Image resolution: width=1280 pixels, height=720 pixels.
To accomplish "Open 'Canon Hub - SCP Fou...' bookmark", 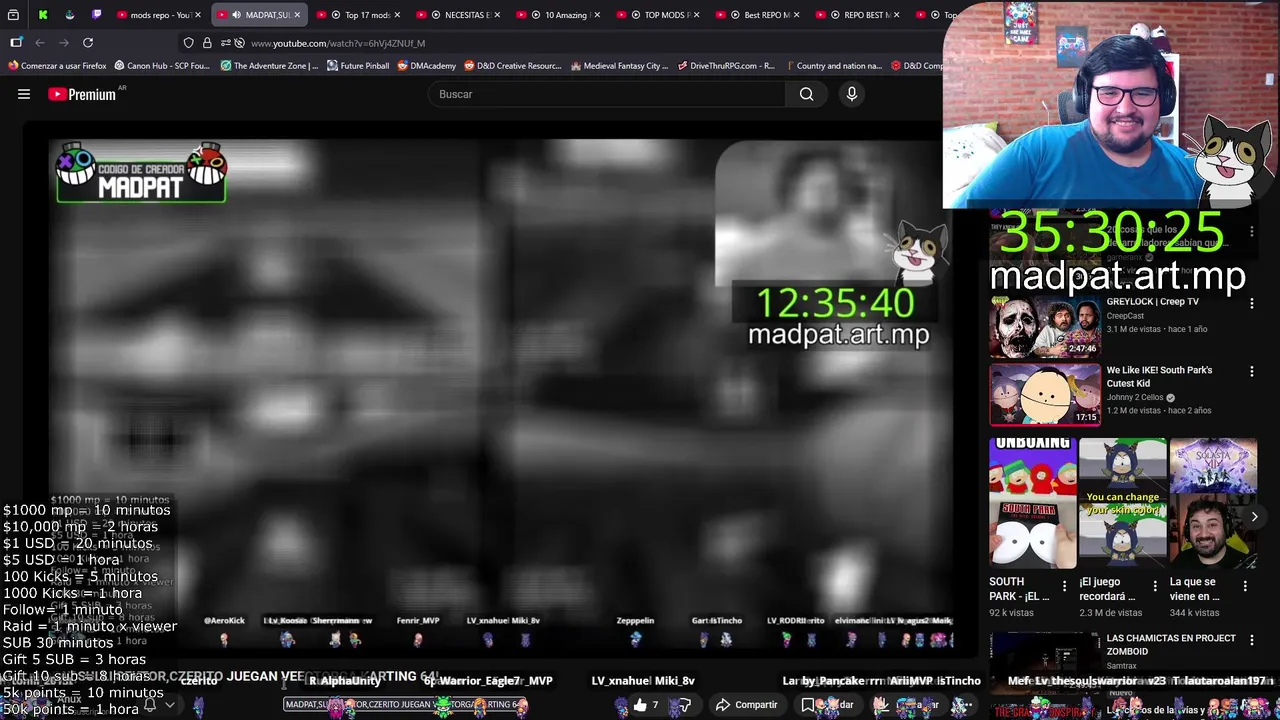I will point(162,66).
